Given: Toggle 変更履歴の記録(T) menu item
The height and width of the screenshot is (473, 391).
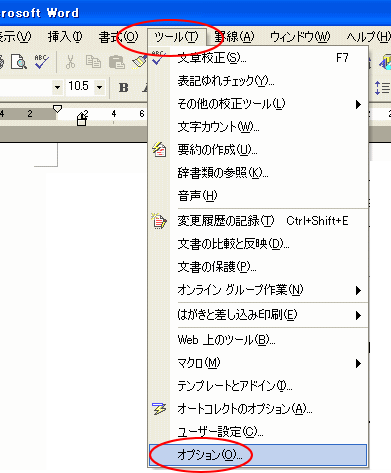Looking at the screenshot, I should click(x=258, y=221).
